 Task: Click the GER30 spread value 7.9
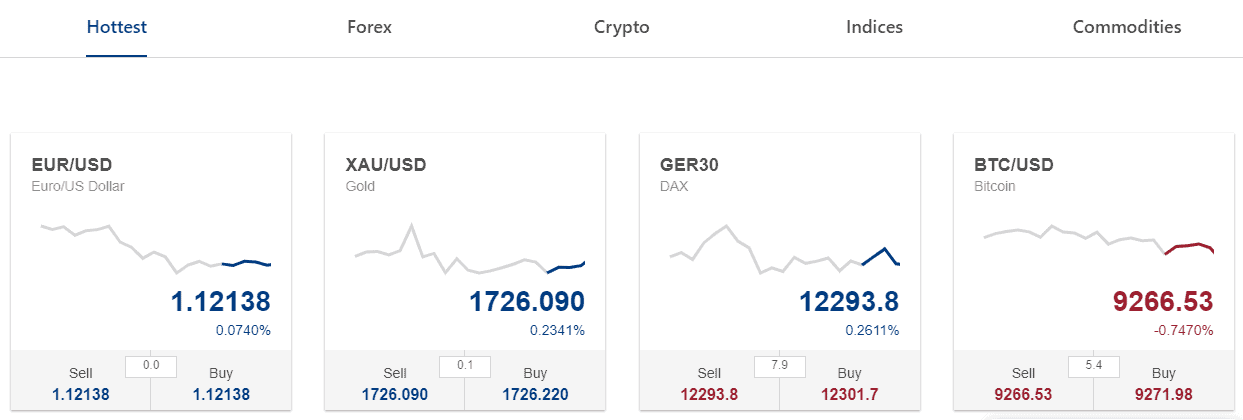coord(779,366)
